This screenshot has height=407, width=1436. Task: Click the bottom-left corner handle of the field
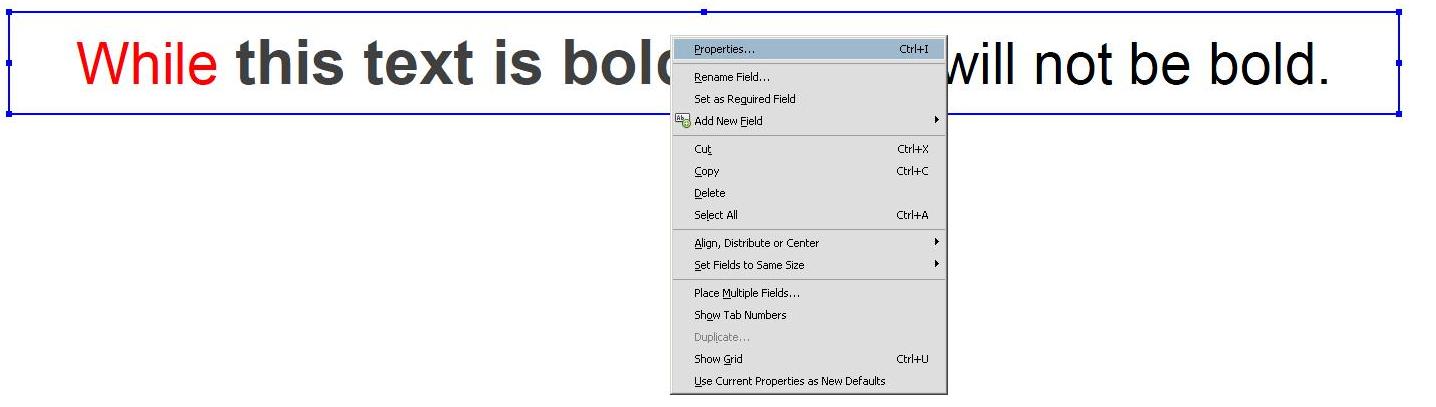click(9, 114)
